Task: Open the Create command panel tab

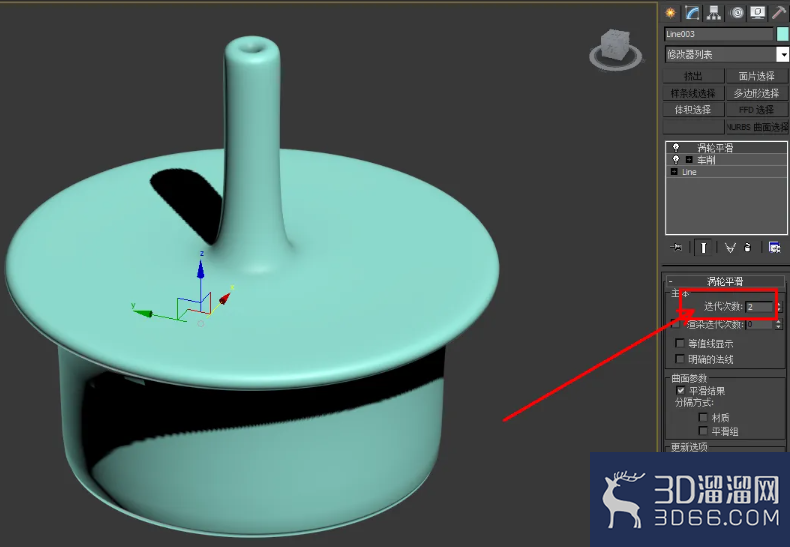Action: [670, 13]
